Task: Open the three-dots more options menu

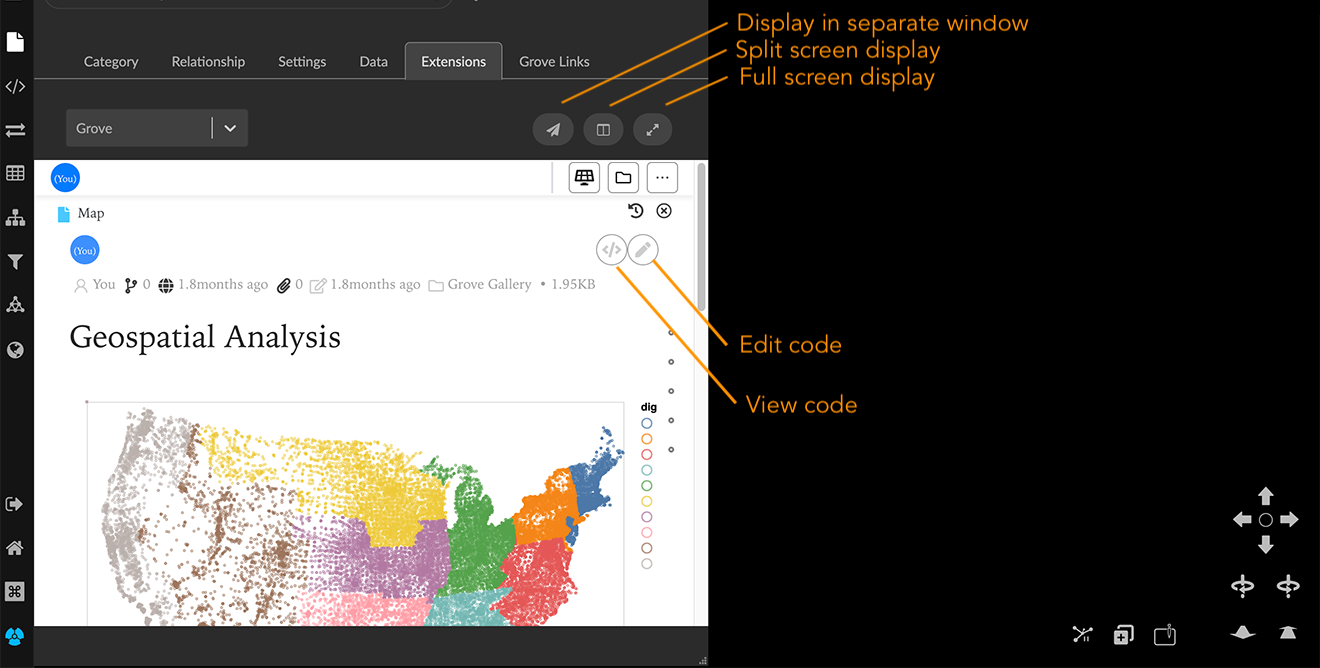Action: point(662,178)
